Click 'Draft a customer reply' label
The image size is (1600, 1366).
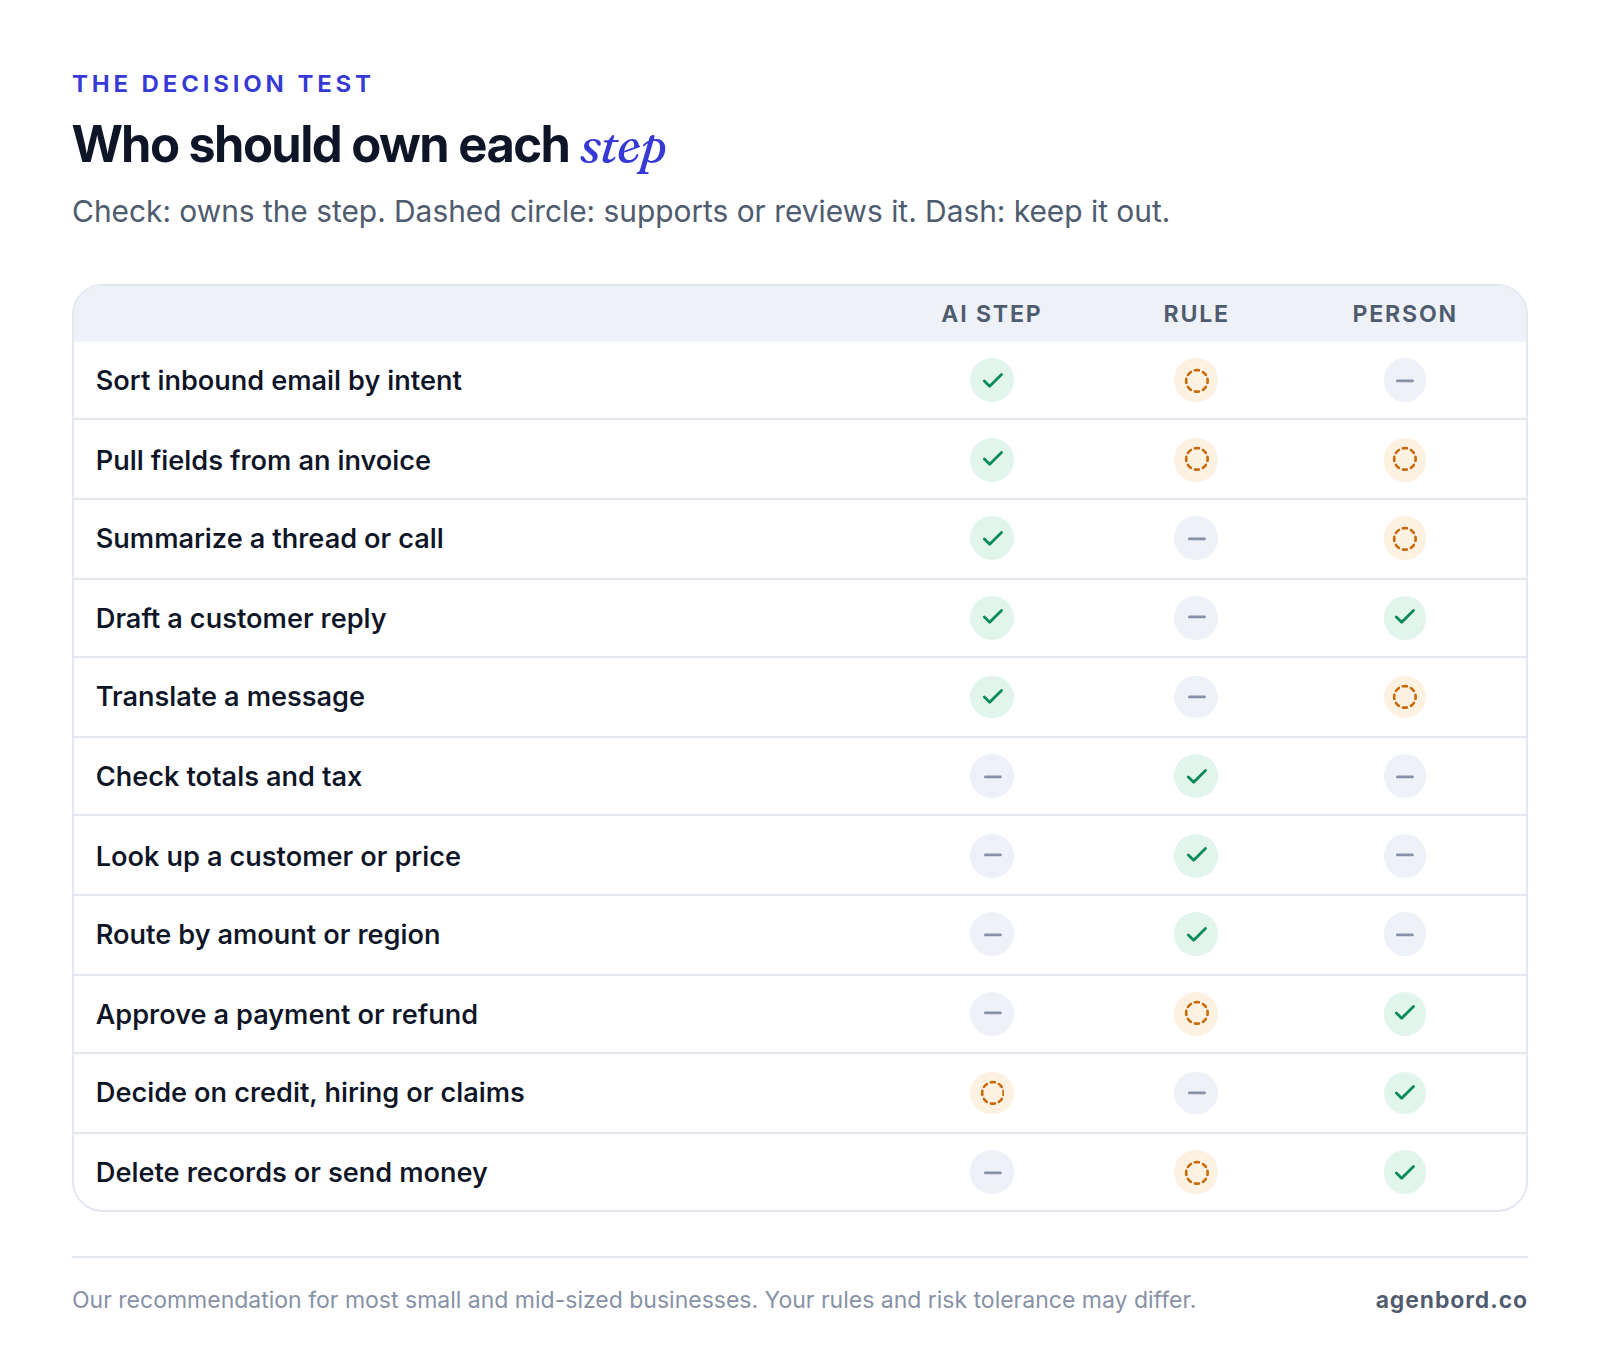click(x=241, y=619)
